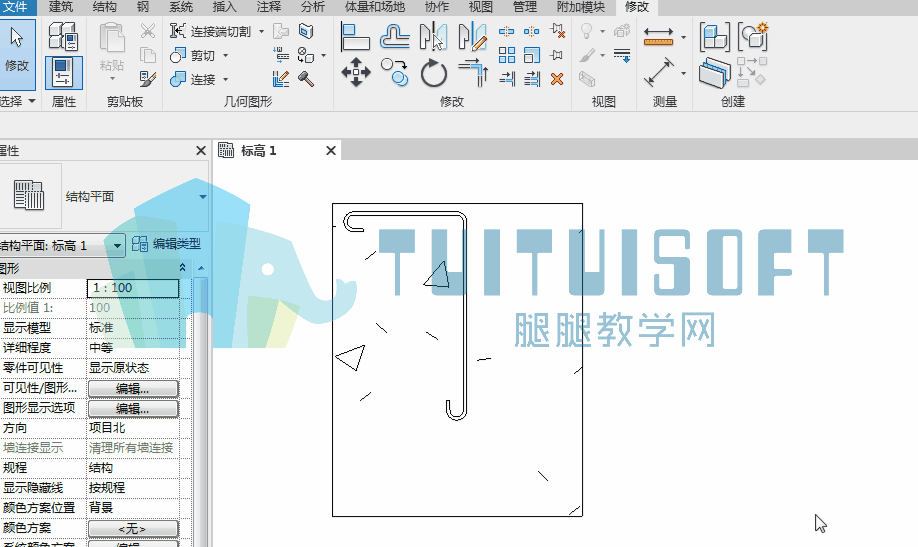The image size is (918, 547).
Task: Select the Move tool
Action: [x=356, y=73]
